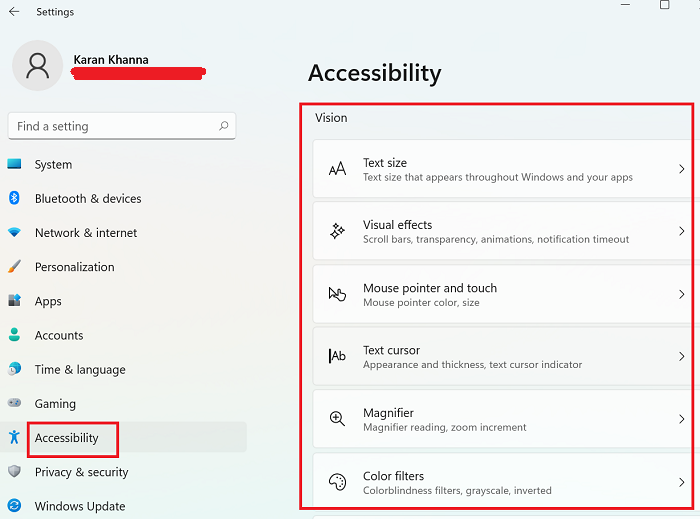Open System settings category
Image resolution: width=700 pixels, height=519 pixels.
point(53,165)
